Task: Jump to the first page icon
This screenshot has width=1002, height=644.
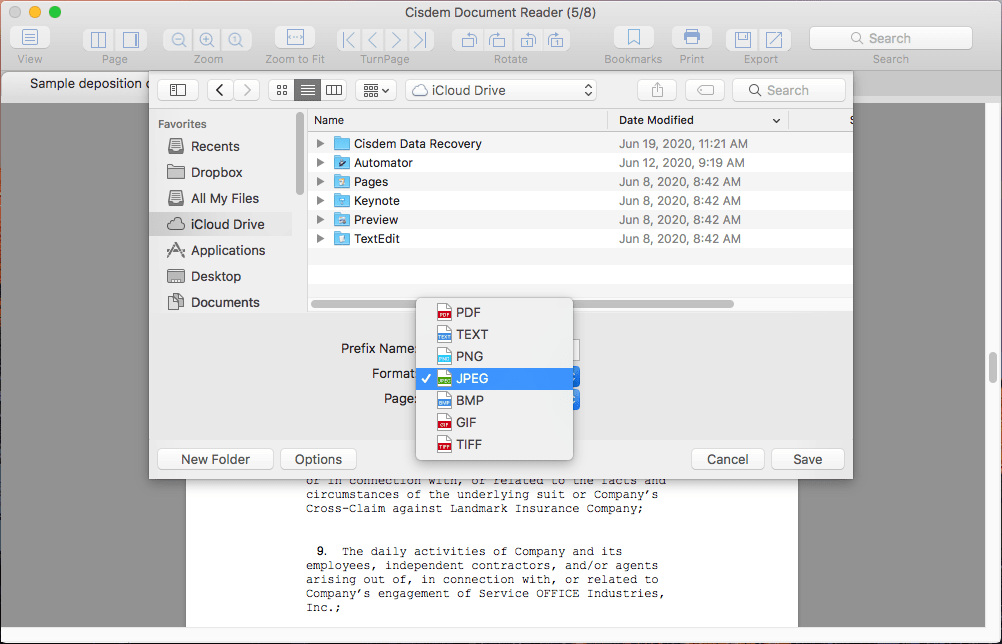Action: pos(348,40)
